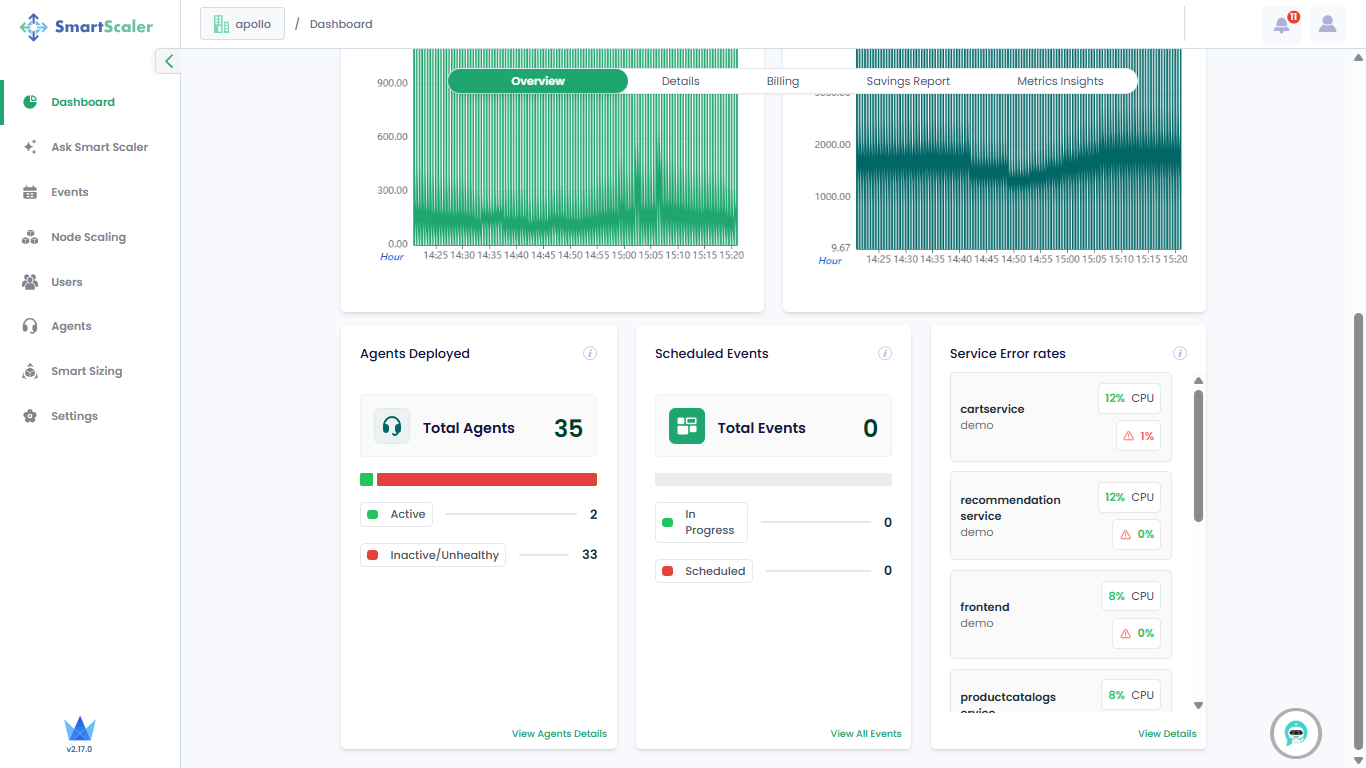Open the Savings Report tab
Image resolution: width=1366 pixels, height=768 pixels.
point(907,81)
